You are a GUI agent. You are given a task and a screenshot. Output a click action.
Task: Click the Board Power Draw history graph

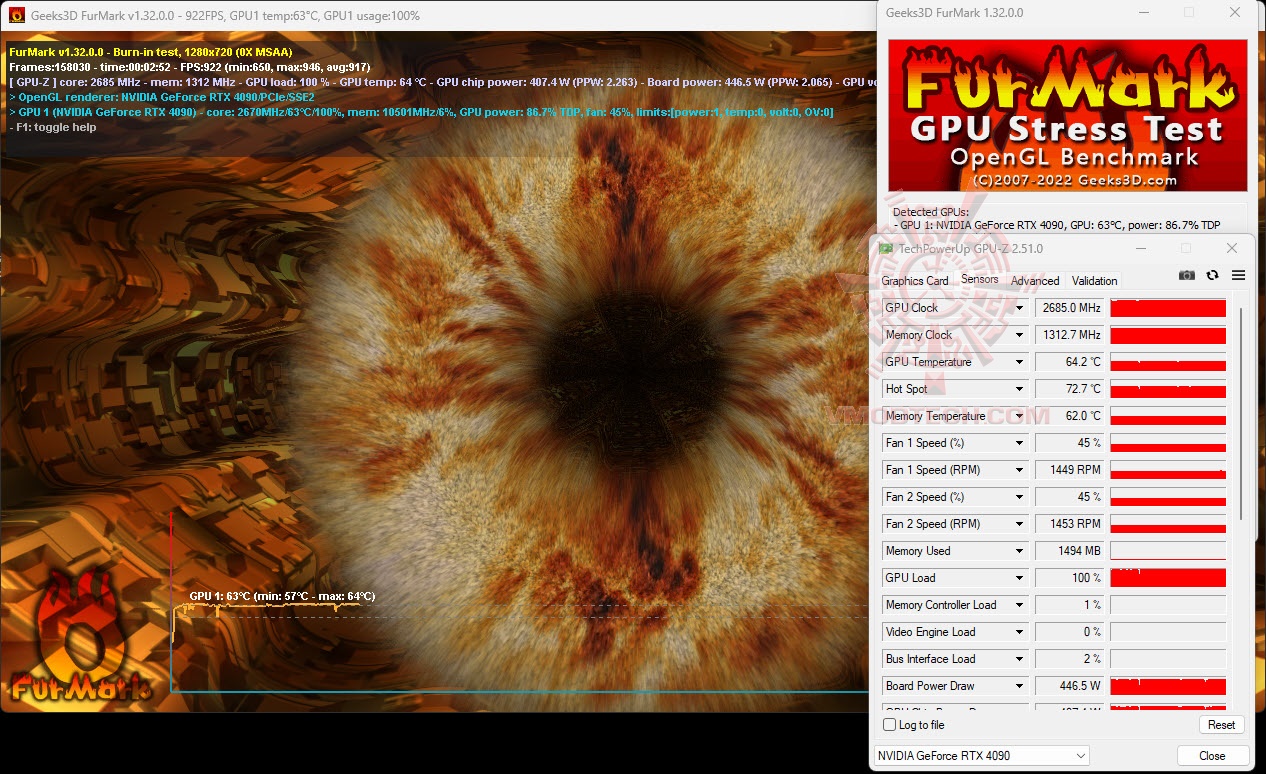(x=1168, y=686)
